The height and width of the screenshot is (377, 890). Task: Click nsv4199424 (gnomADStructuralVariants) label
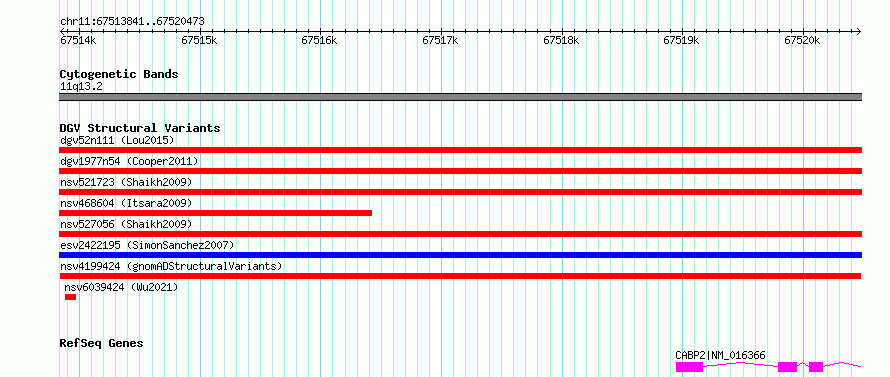click(x=171, y=266)
